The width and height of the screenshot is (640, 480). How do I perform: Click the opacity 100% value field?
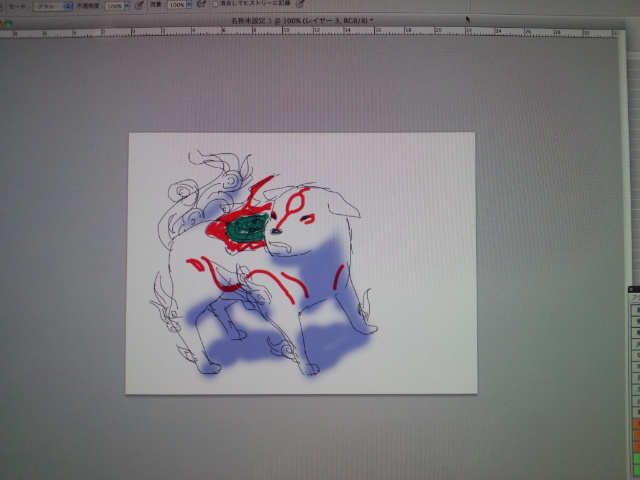point(115,6)
